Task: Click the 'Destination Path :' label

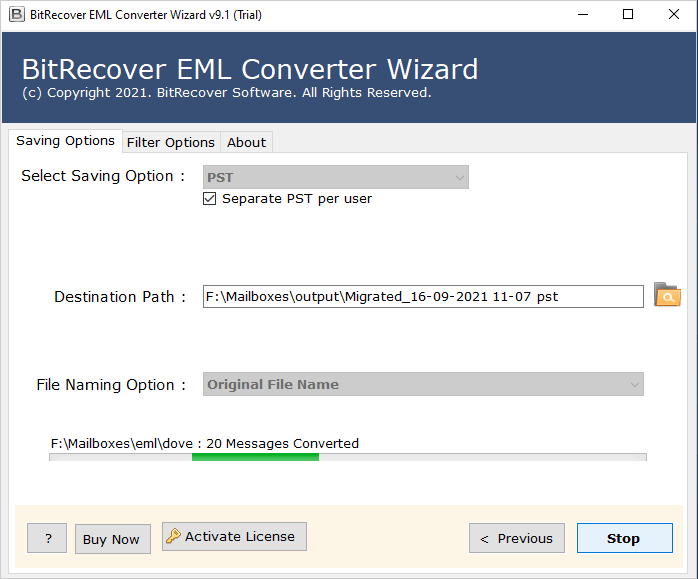Action: pyautogui.click(x=120, y=296)
